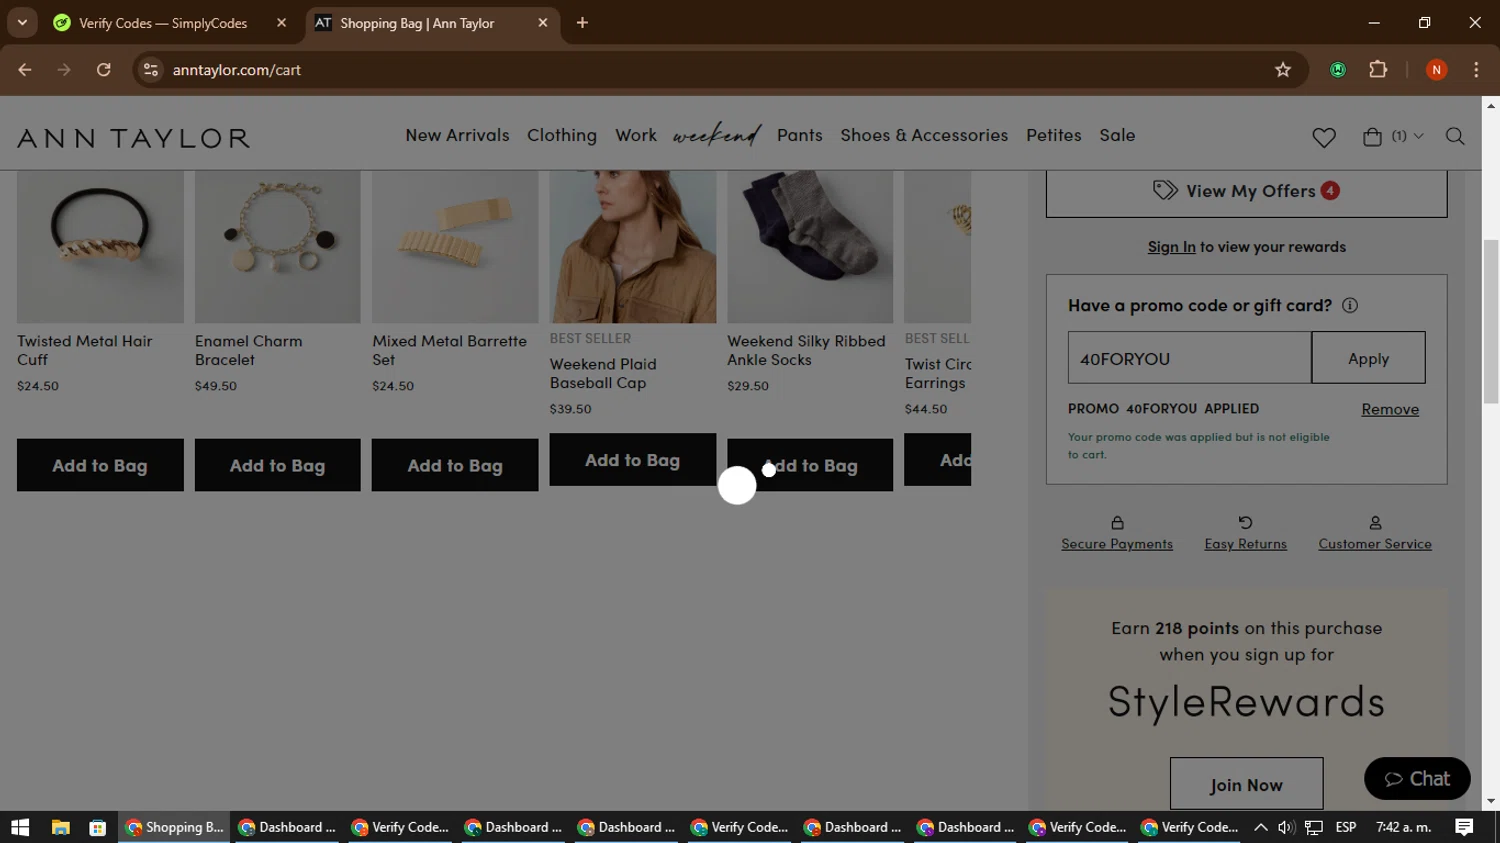Open the Secure Payments link
The image size is (1500, 843).
pyautogui.click(x=1117, y=544)
